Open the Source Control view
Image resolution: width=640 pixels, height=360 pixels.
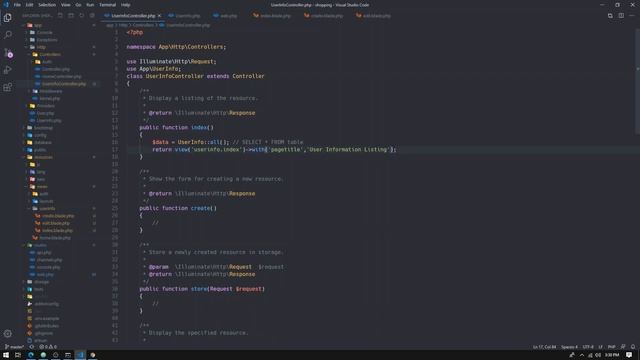(7, 53)
